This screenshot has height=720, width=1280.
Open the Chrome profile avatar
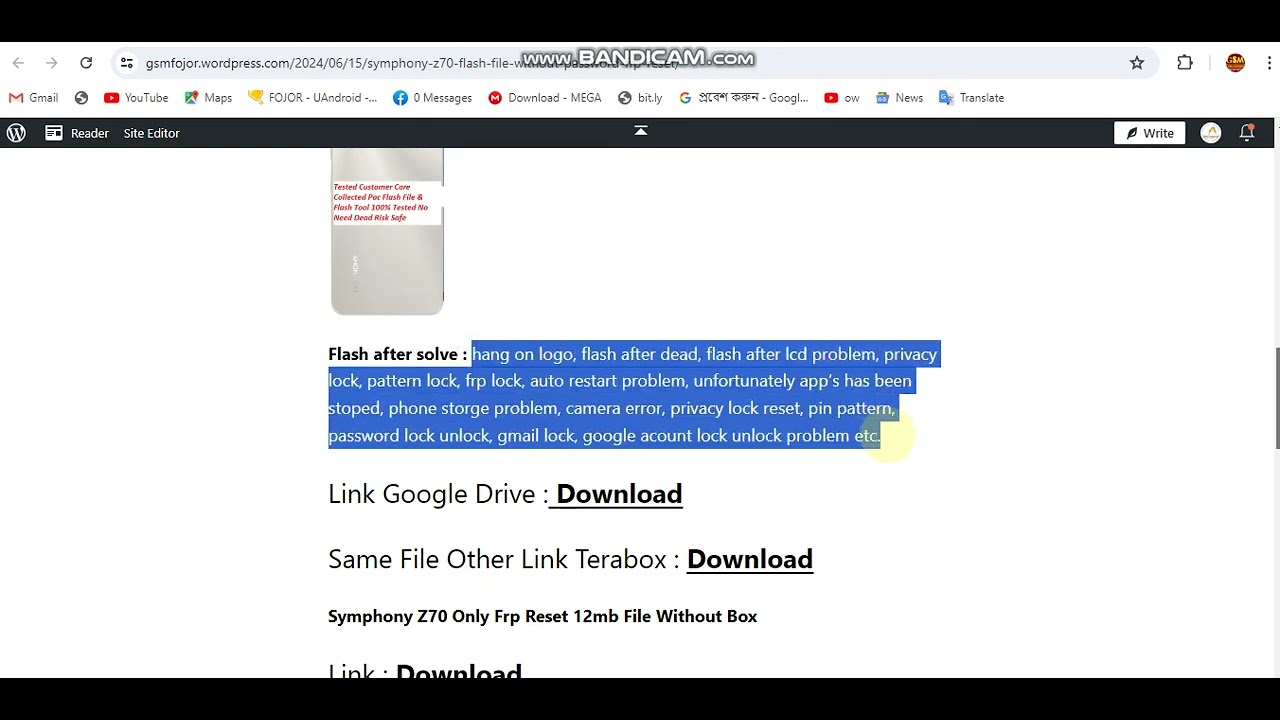(x=1235, y=63)
